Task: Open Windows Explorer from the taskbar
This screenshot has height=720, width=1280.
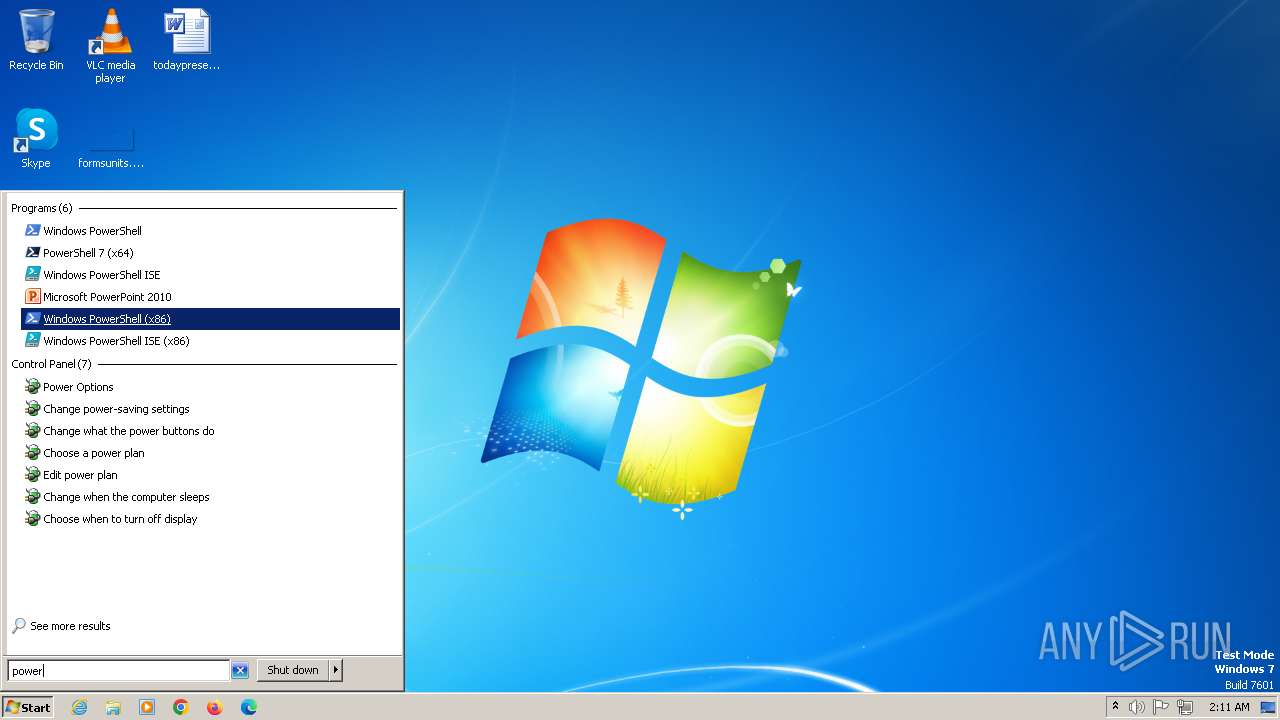Action: (113, 707)
